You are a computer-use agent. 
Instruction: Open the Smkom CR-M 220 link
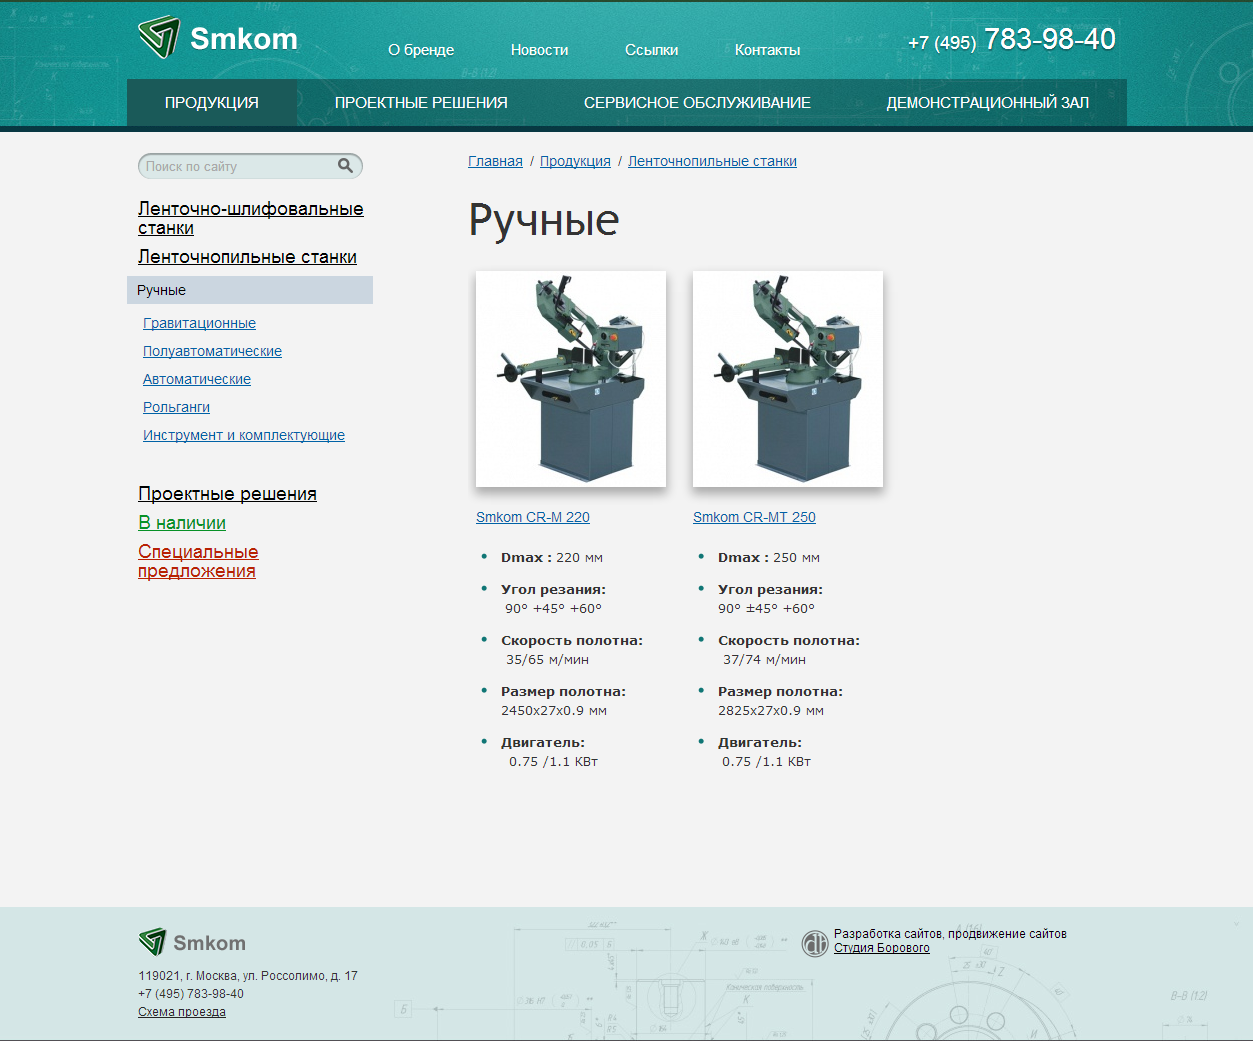[x=533, y=517]
